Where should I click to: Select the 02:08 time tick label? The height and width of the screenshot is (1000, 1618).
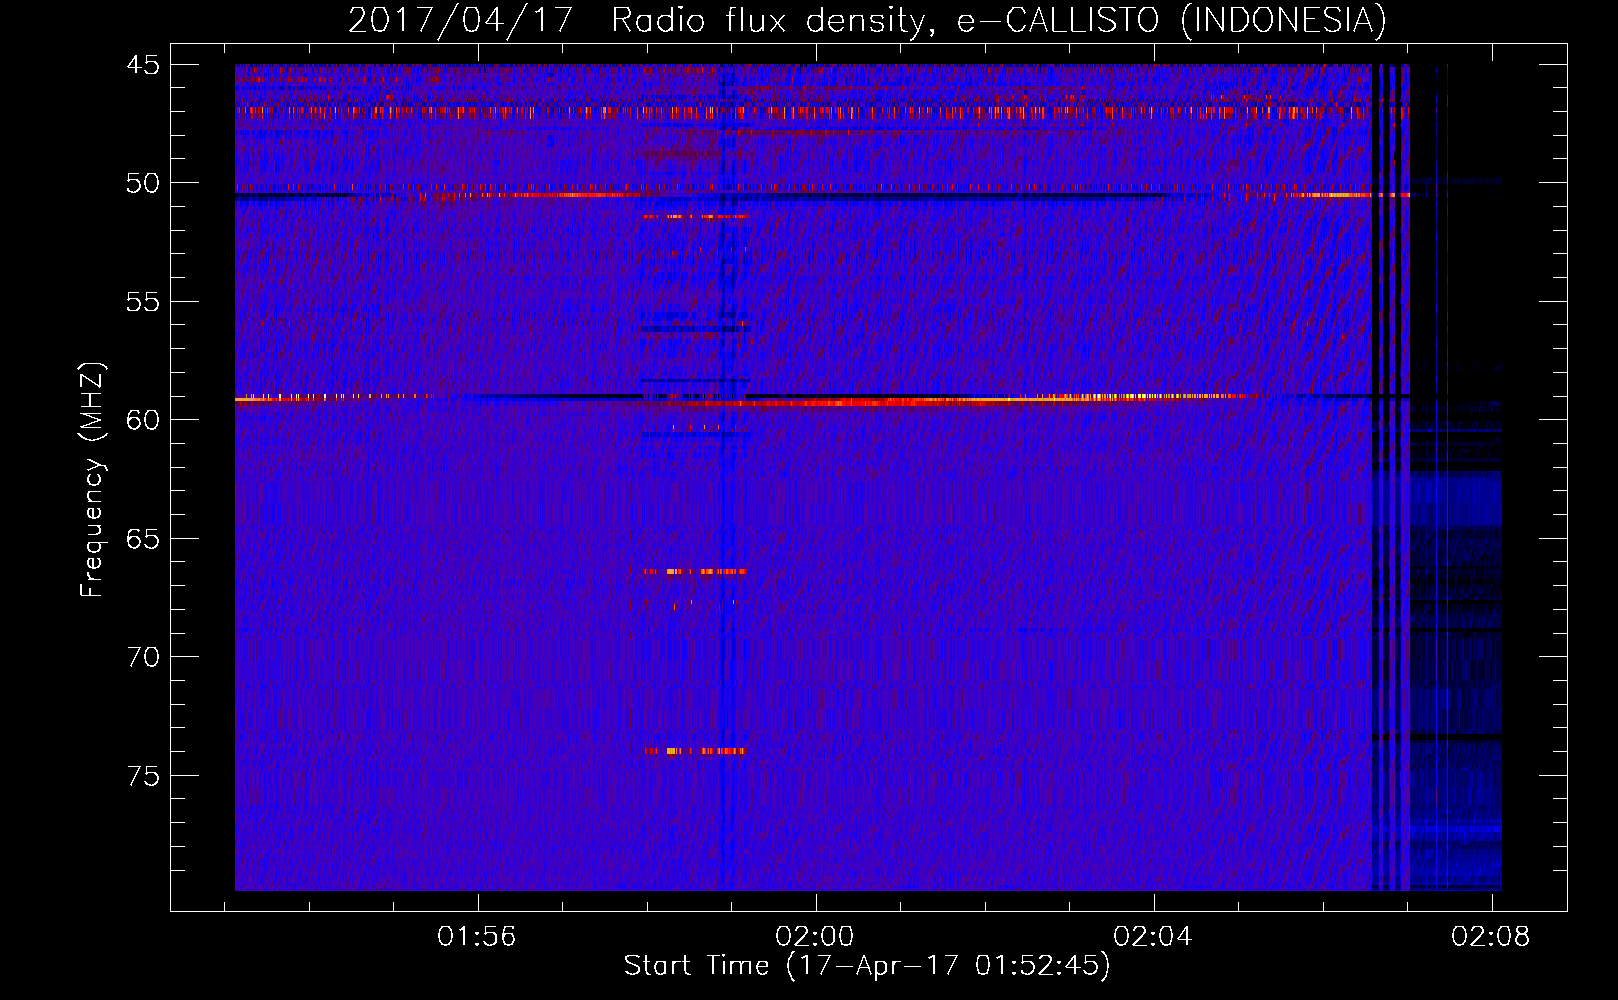1491,936
